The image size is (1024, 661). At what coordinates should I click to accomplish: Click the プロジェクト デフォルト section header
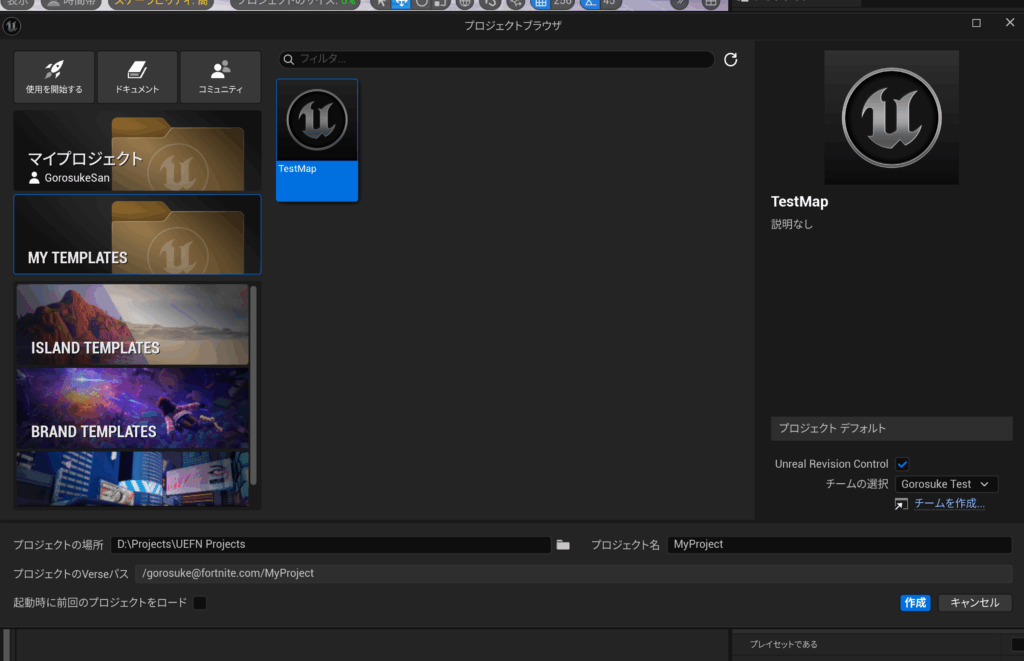[x=891, y=428]
